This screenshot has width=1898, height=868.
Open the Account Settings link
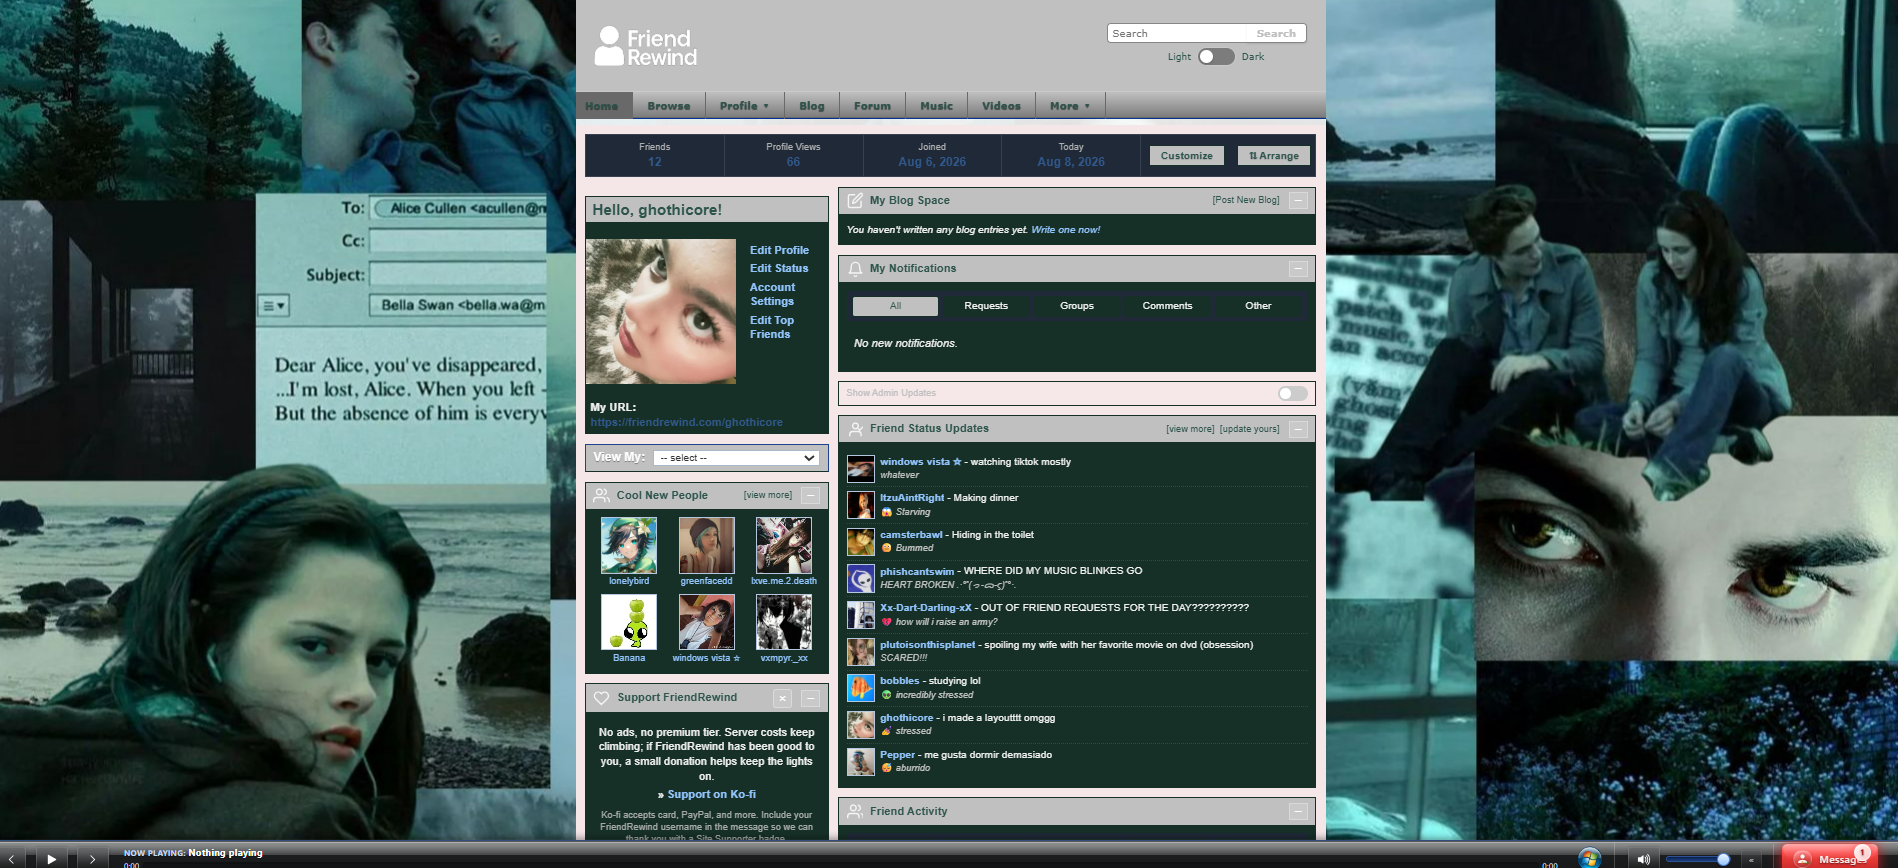coord(772,294)
